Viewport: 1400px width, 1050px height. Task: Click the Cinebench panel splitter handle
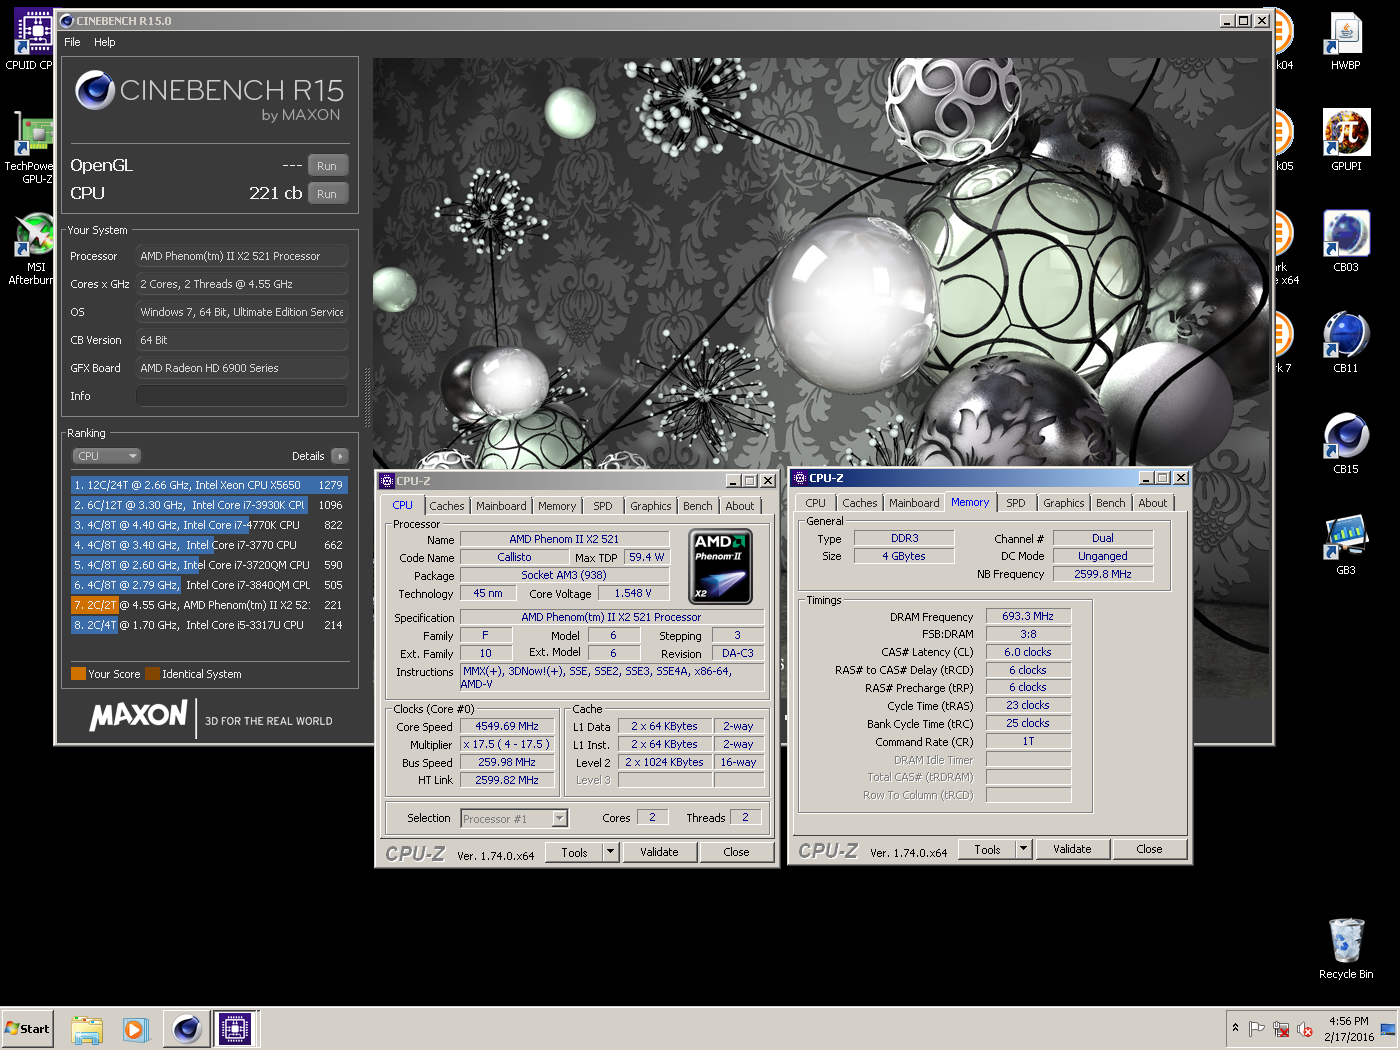366,397
